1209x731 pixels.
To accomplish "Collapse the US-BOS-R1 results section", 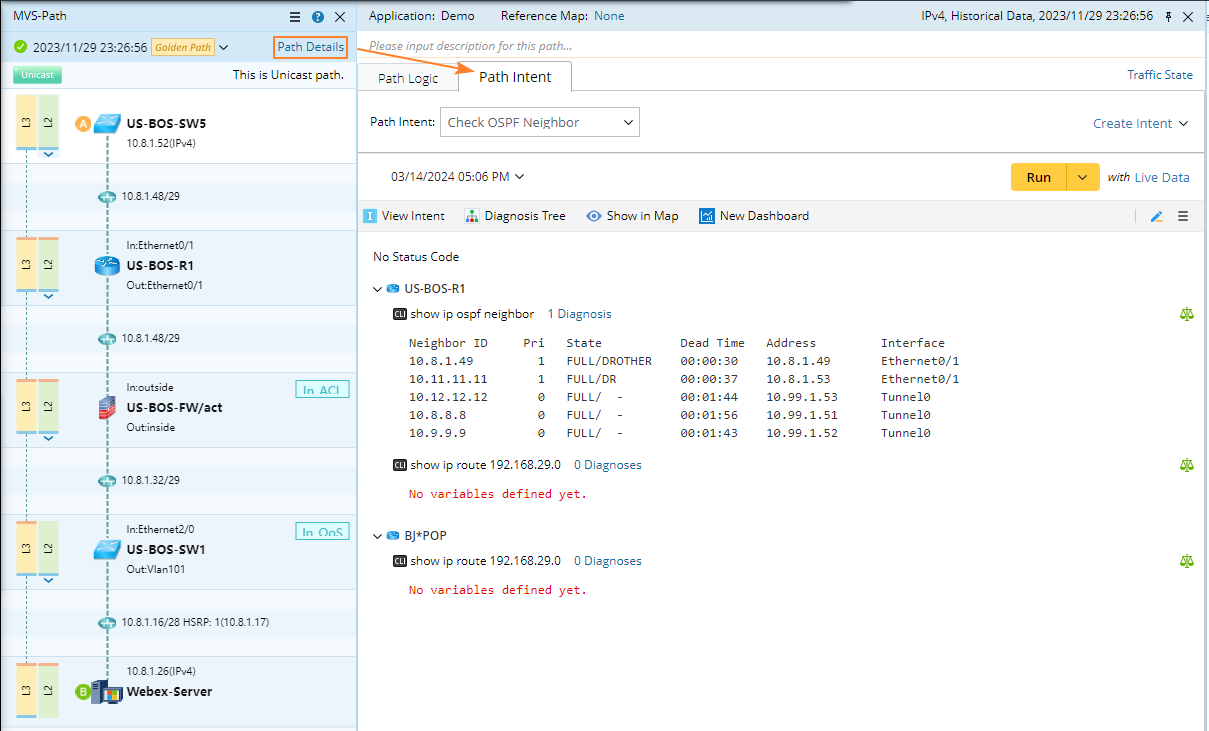I will pos(377,289).
